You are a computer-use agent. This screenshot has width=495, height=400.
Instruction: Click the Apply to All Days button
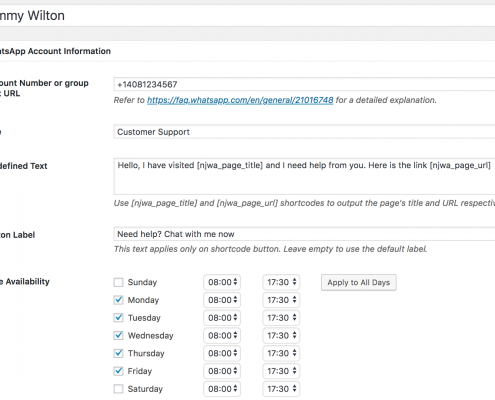[x=359, y=283]
